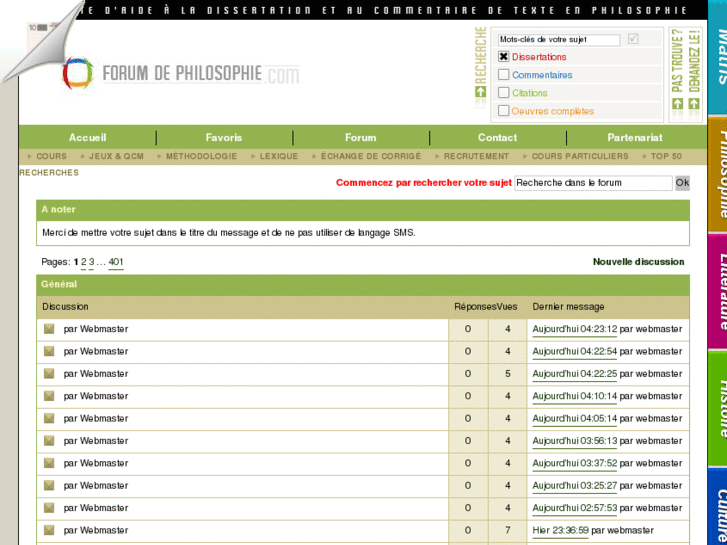The height and width of the screenshot is (545, 727).
Task: Open the MÉTHODOLOGIE submenu link
Action: point(201,156)
